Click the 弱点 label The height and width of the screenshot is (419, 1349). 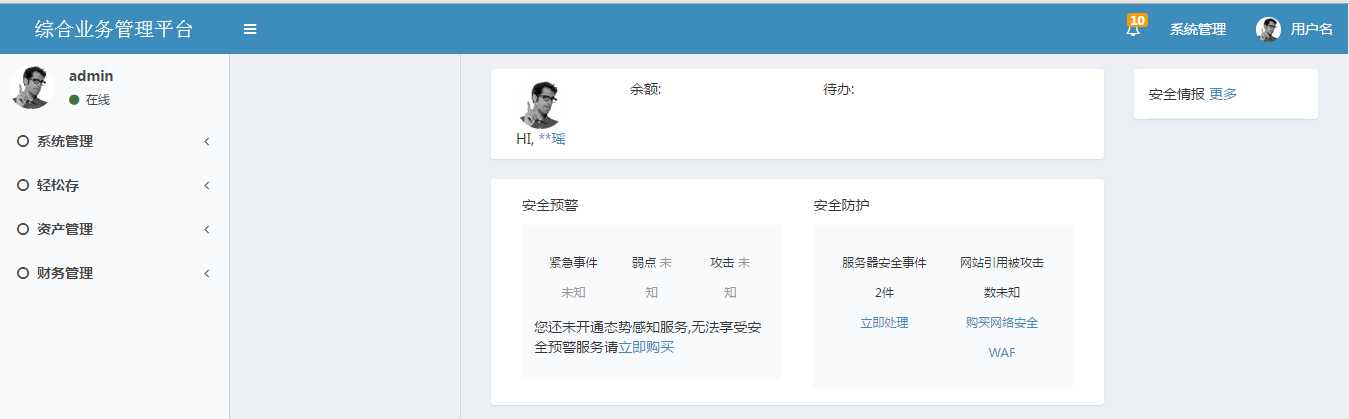point(643,263)
